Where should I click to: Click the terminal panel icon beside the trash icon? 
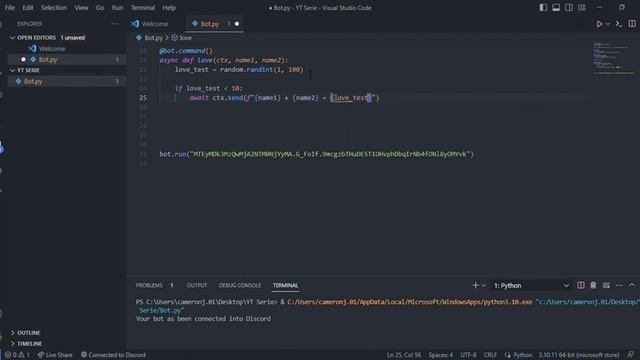click(606, 285)
